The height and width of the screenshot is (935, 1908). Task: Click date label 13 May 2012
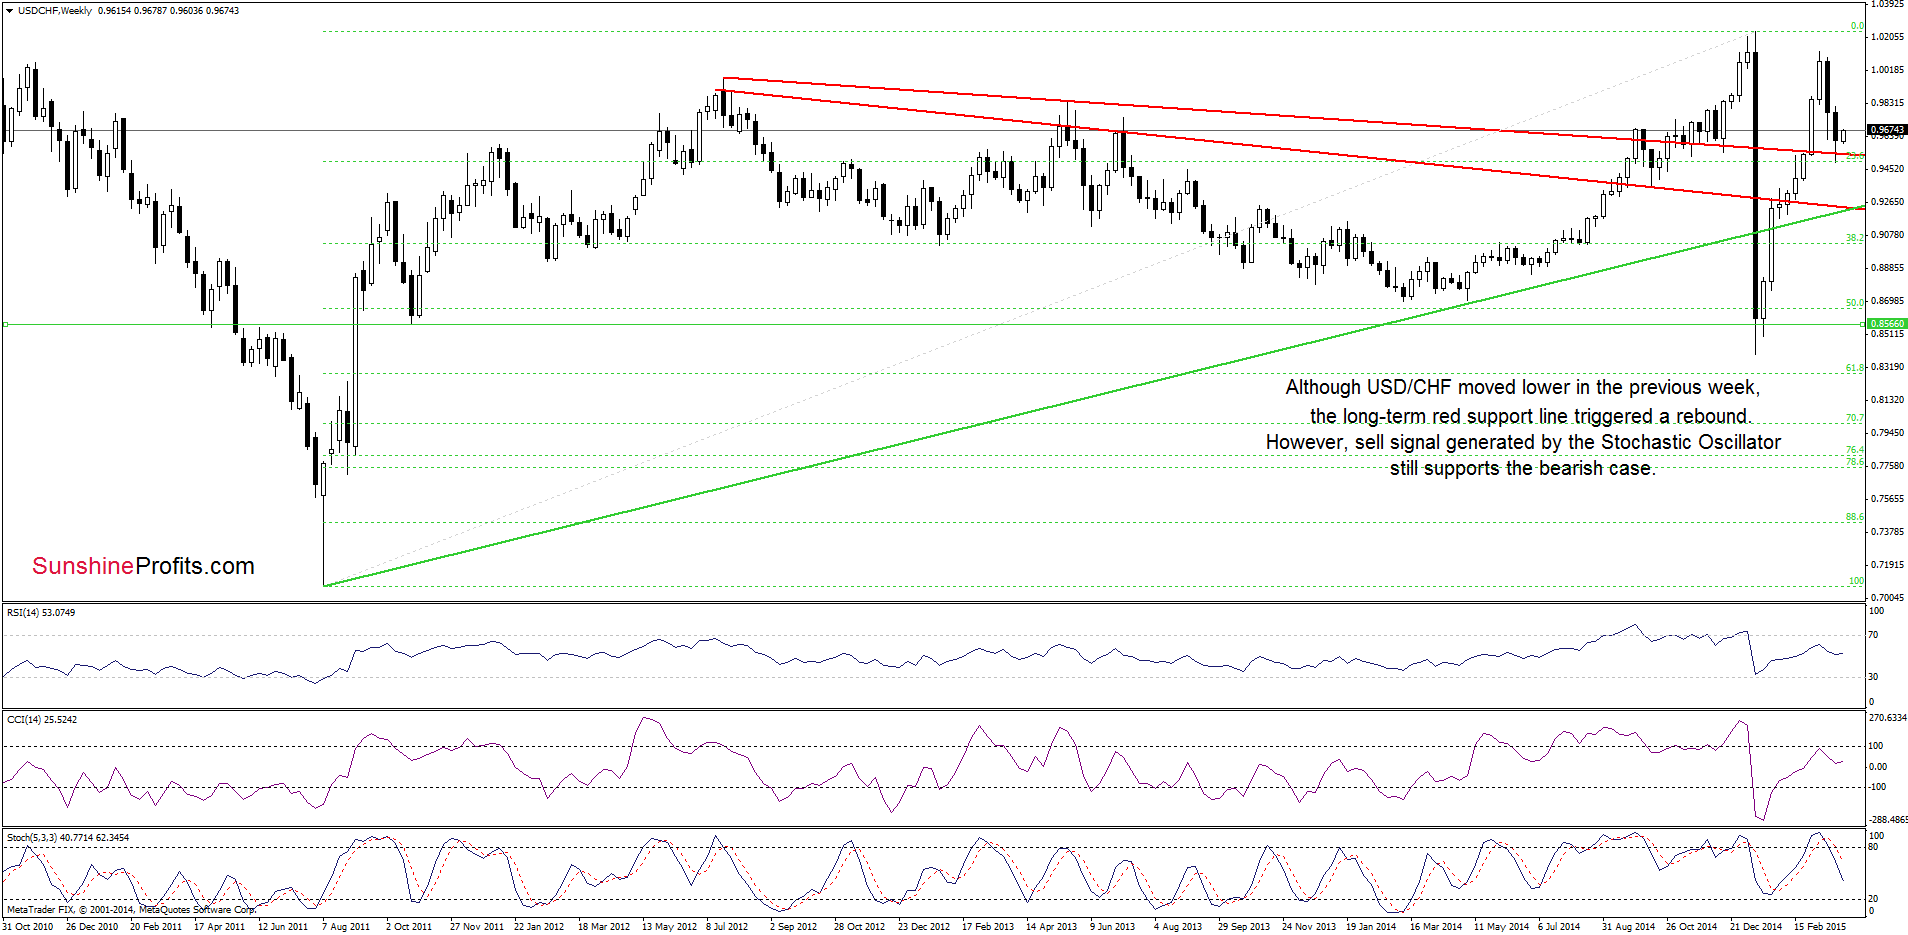pyautogui.click(x=669, y=927)
